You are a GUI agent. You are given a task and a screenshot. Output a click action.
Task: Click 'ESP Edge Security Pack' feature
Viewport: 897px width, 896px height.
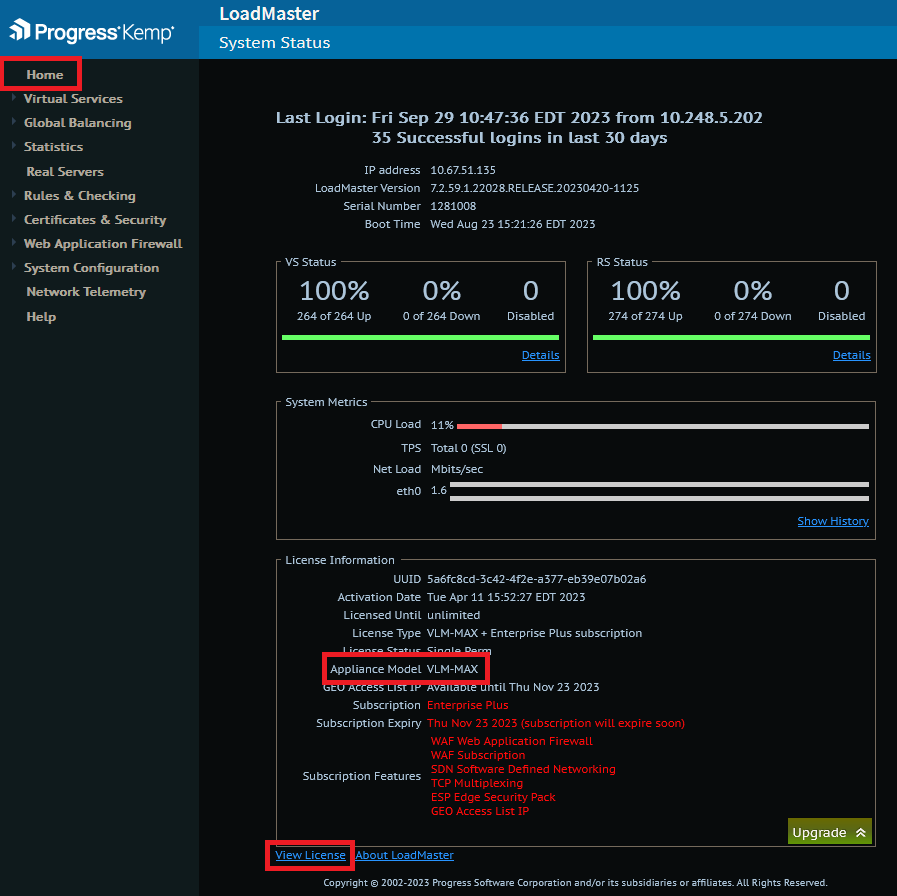(x=493, y=798)
